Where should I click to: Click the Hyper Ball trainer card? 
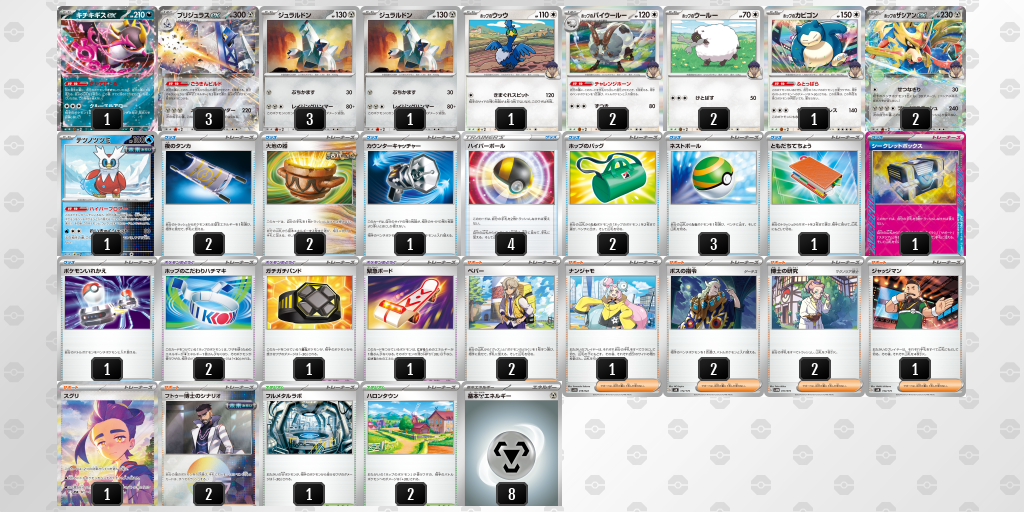(511, 194)
